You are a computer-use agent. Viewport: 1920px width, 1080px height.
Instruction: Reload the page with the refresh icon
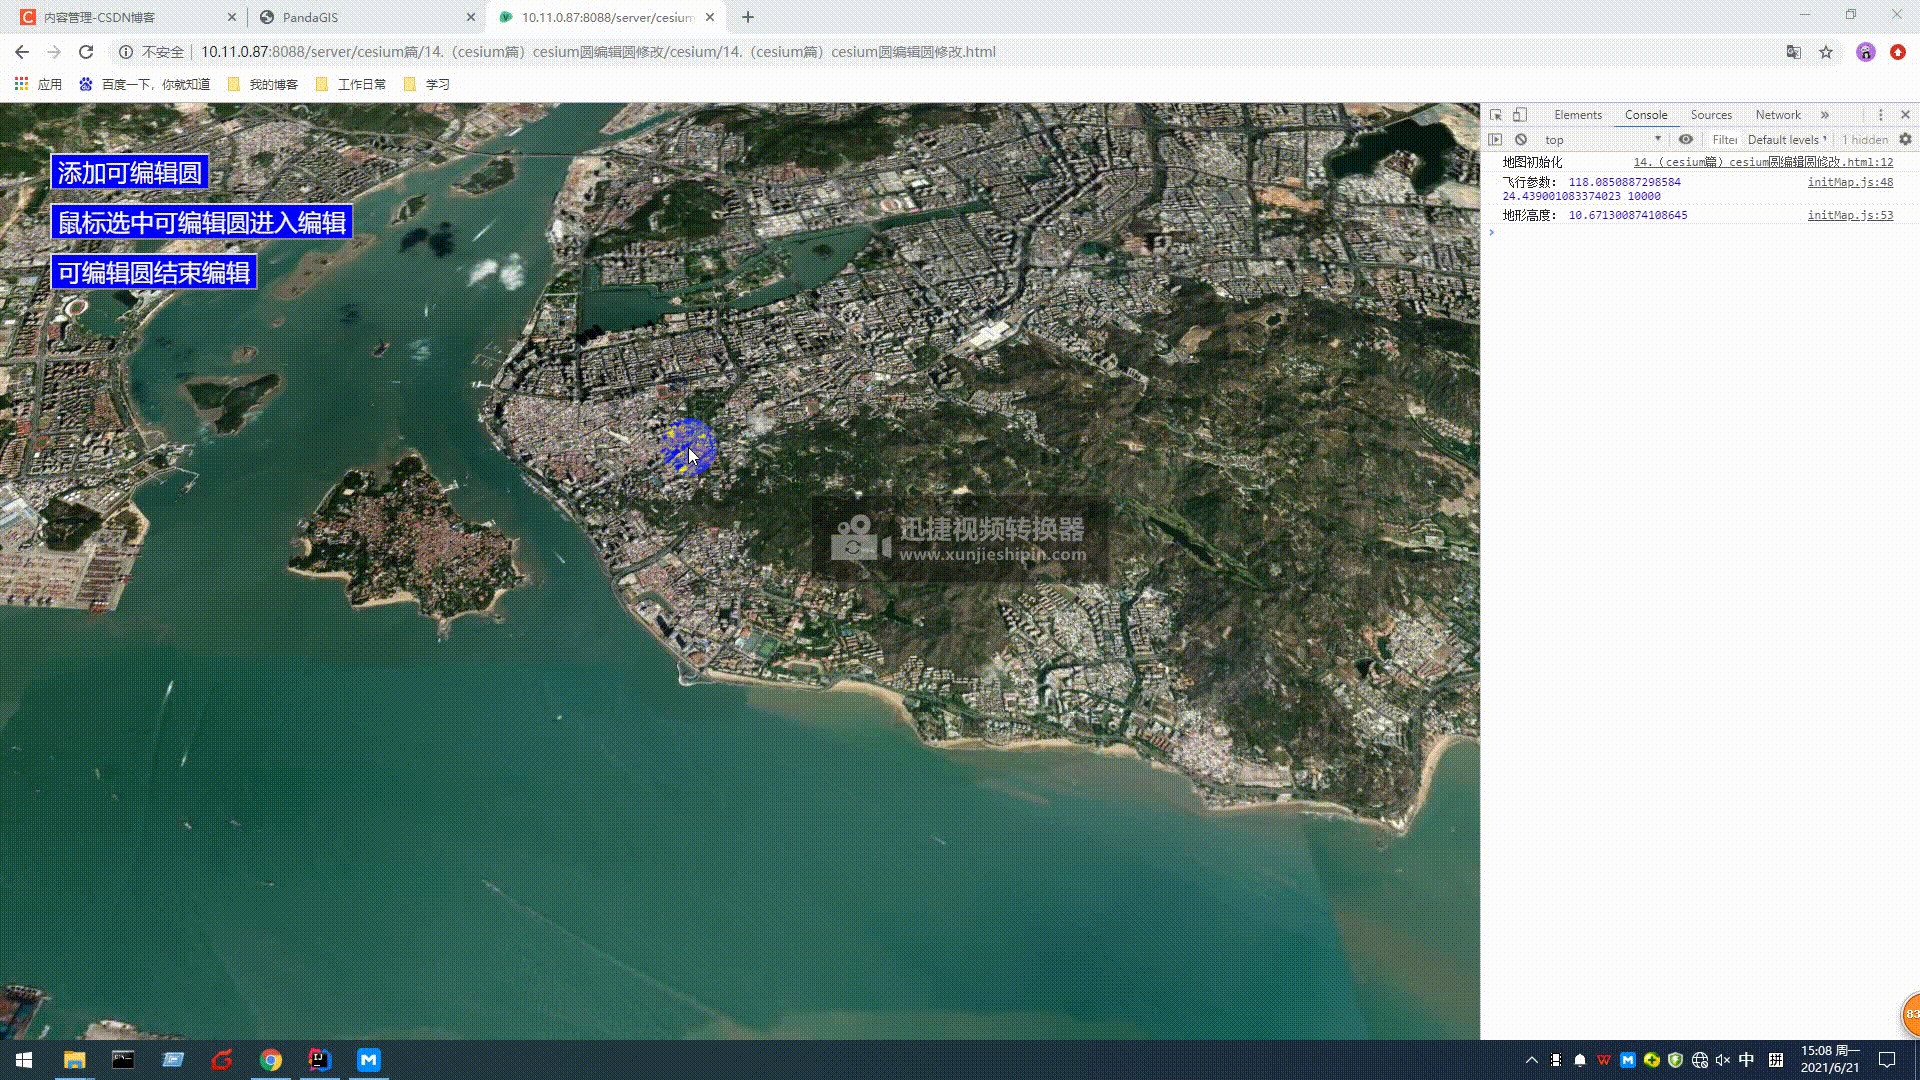coord(86,52)
